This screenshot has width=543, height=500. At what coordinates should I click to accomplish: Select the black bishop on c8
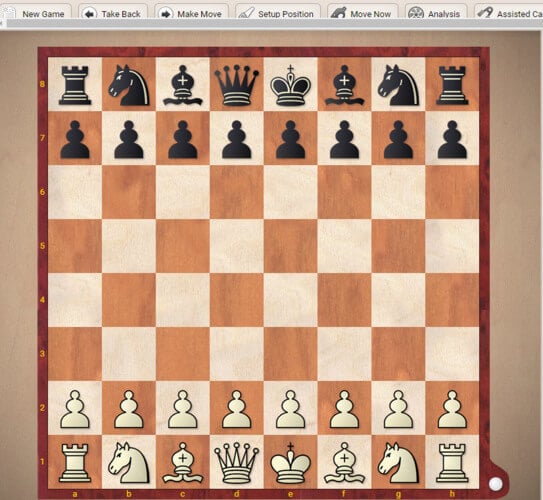183,85
